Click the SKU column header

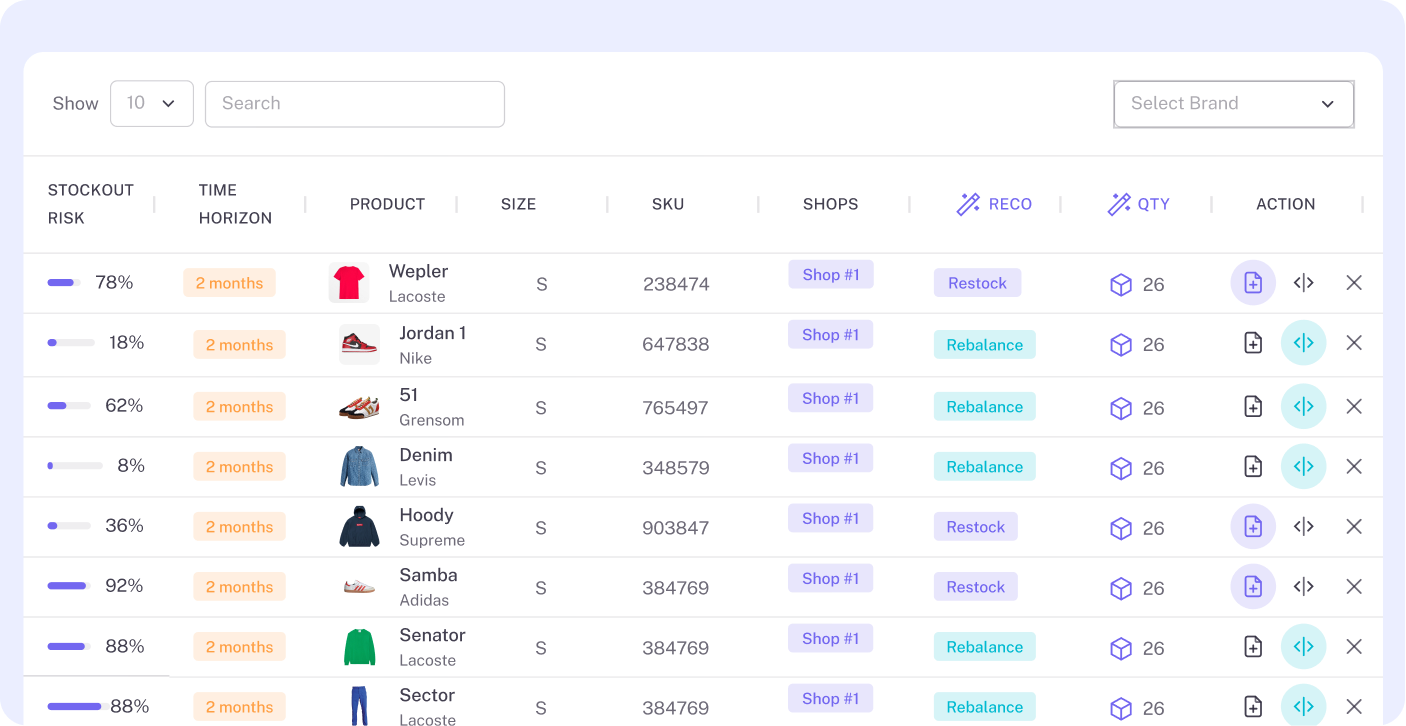(x=668, y=204)
